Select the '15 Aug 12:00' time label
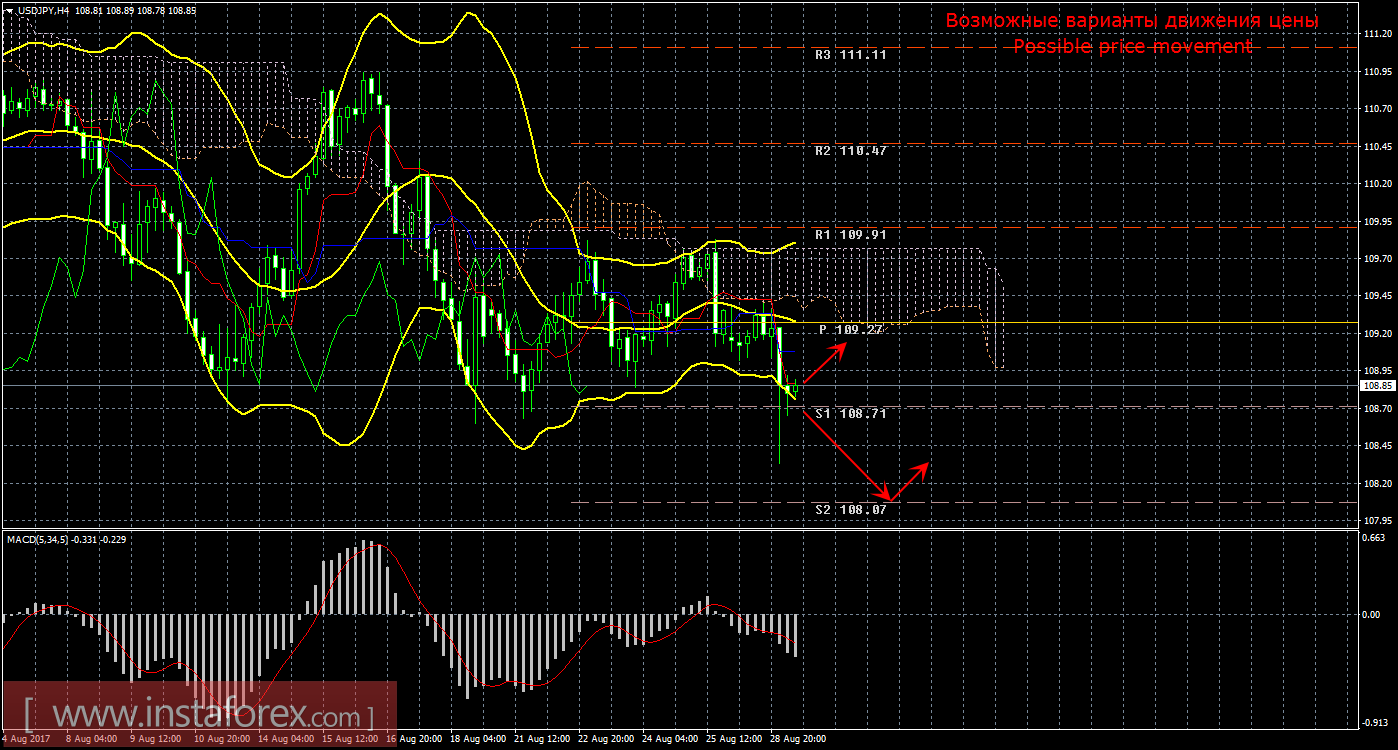Image resolution: width=1398 pixels, height=750 pixels. click(x=350, y=739)
